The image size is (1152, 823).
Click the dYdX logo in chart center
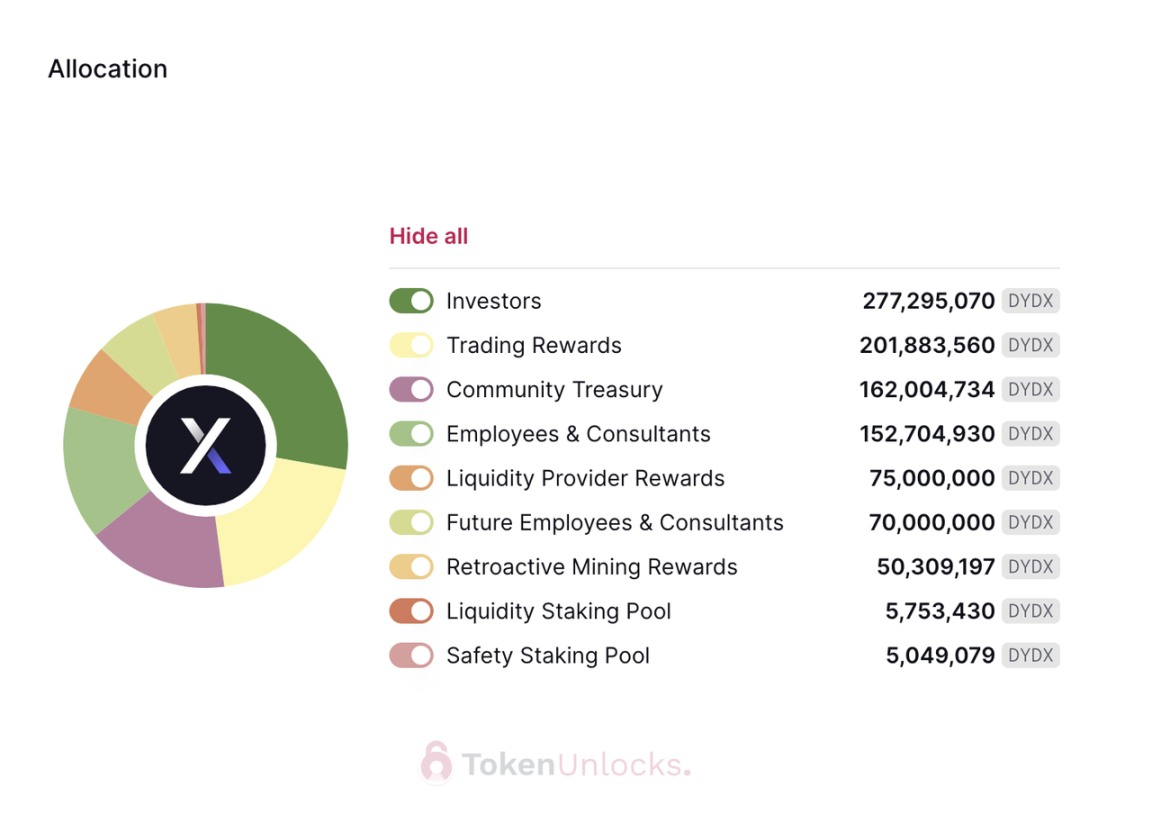click(206, 445)
